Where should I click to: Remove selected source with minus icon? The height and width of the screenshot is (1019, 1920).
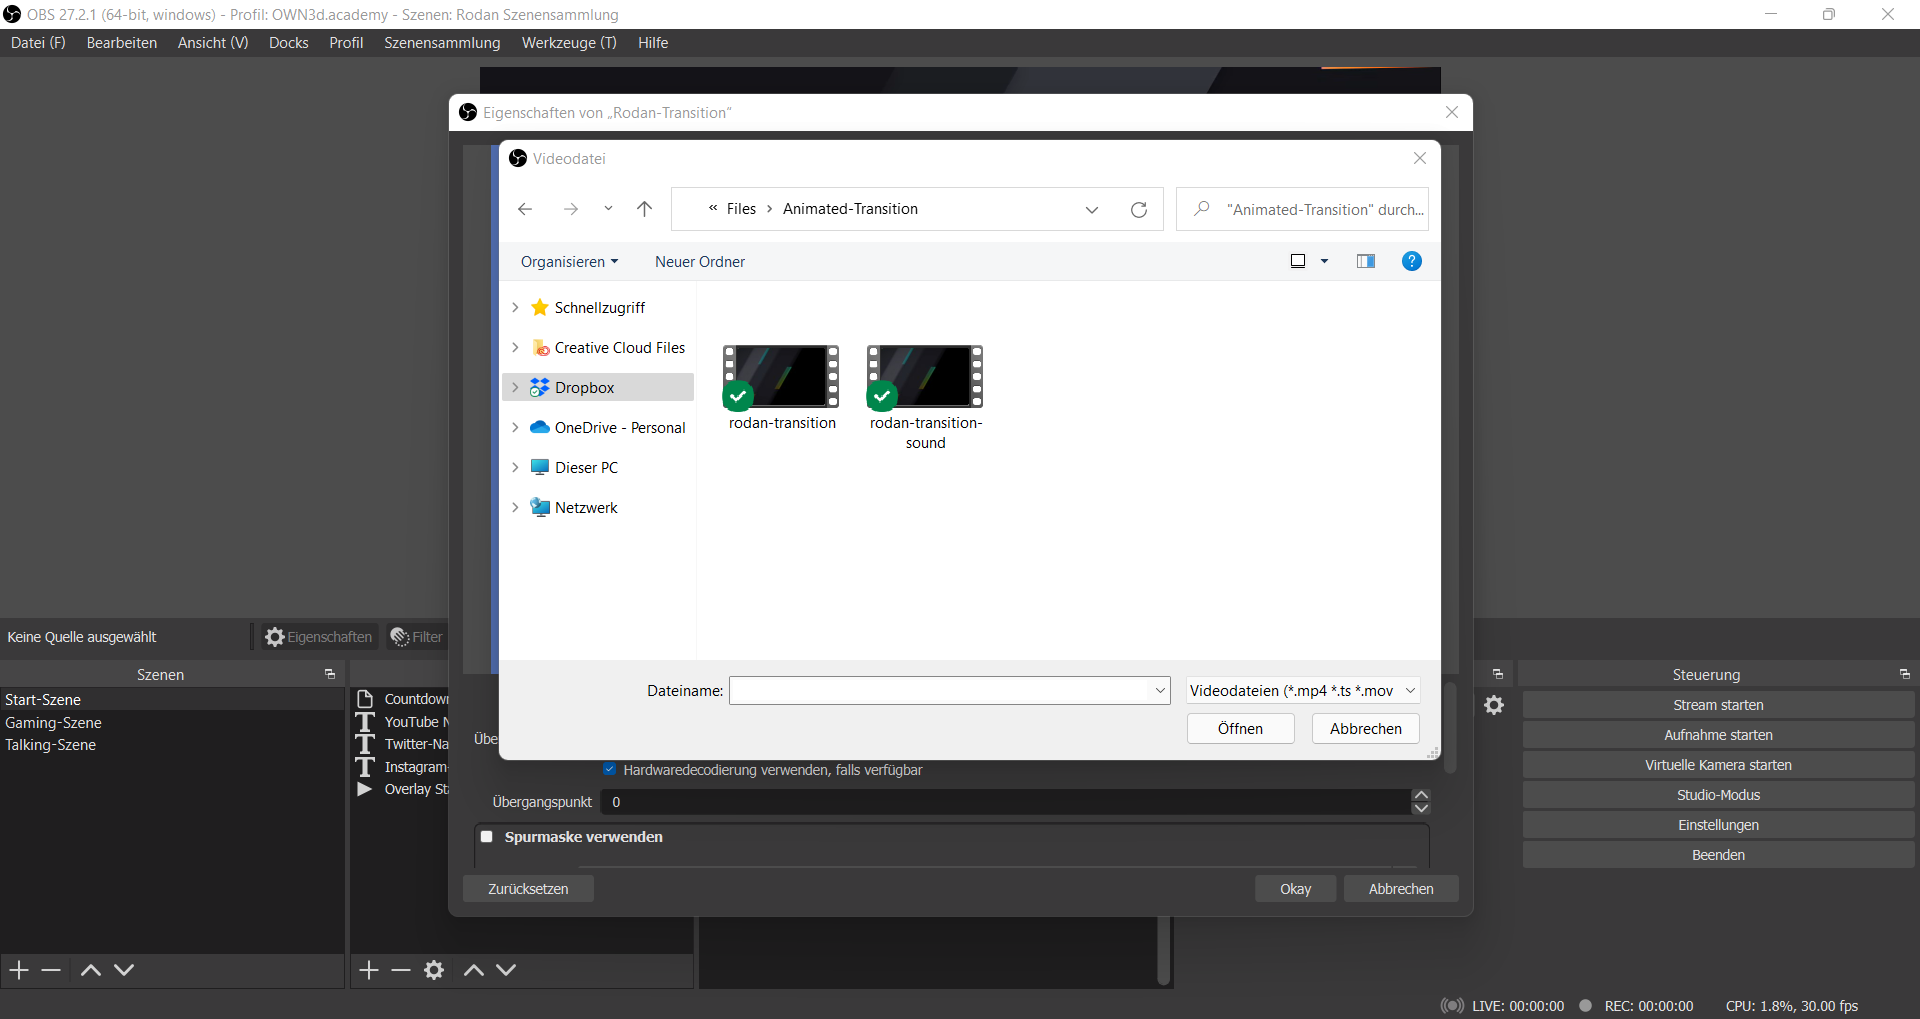point(401,970)
